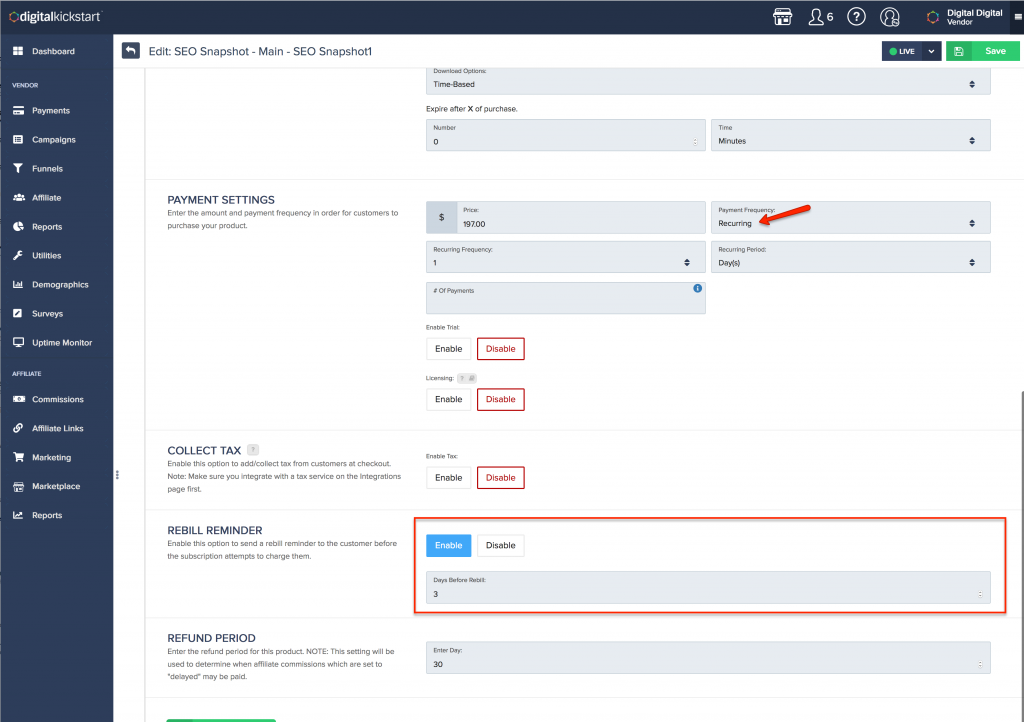Click the floppy disk save icon

click(x=959, y=51)
